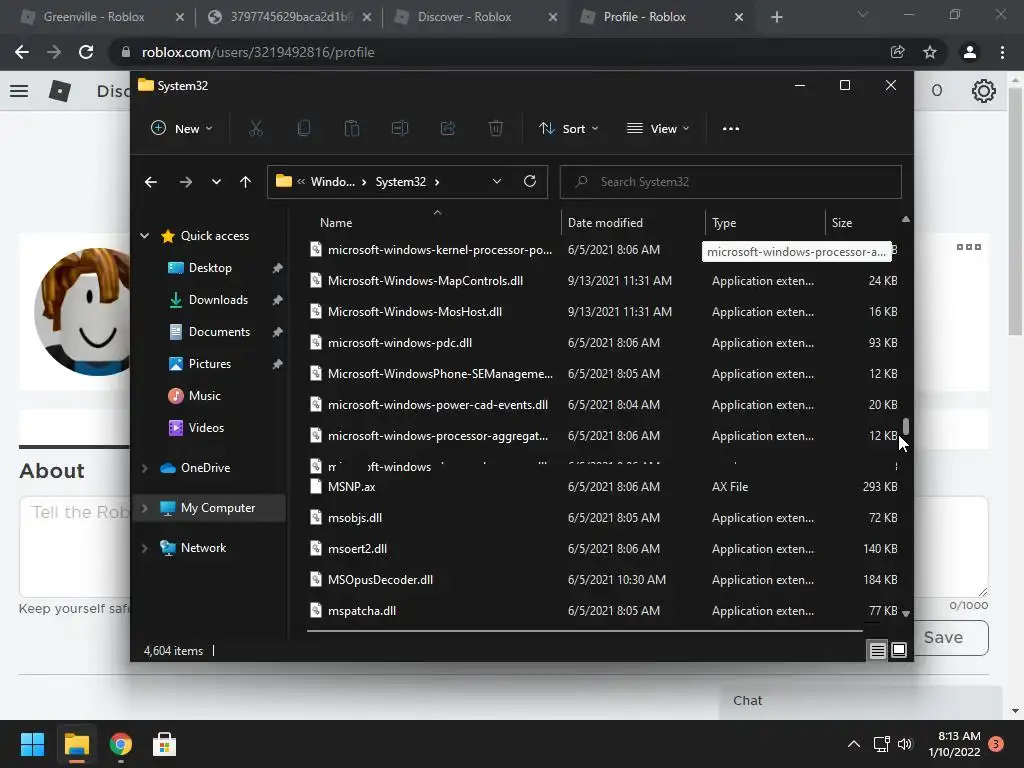The image size is (1024, 768).
Task: Switch to details view icon in status bar
Action: coord(877,650)
